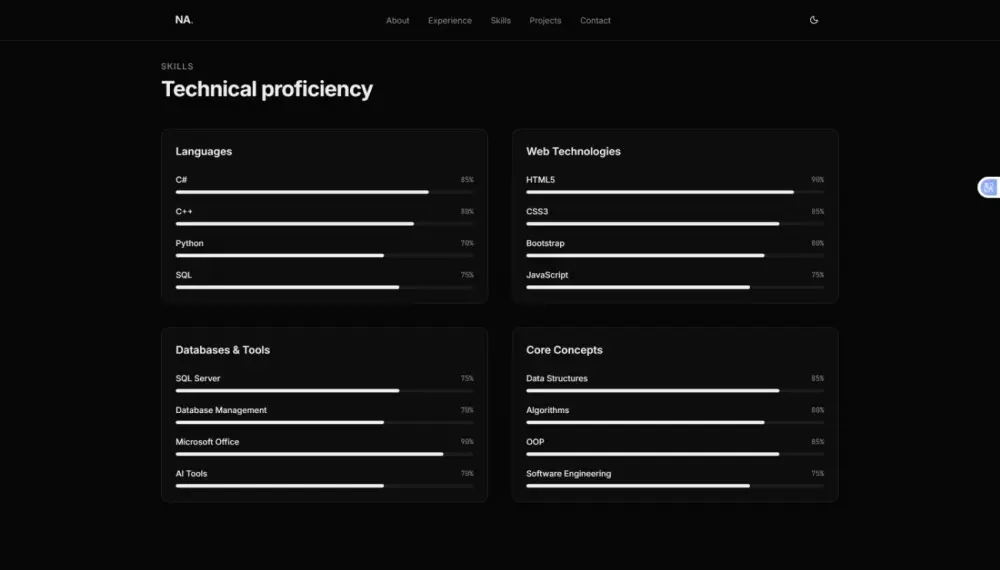This screenshot has width=1000, height=570.
Task: Click the "C++" skill label
Action: 184,212
